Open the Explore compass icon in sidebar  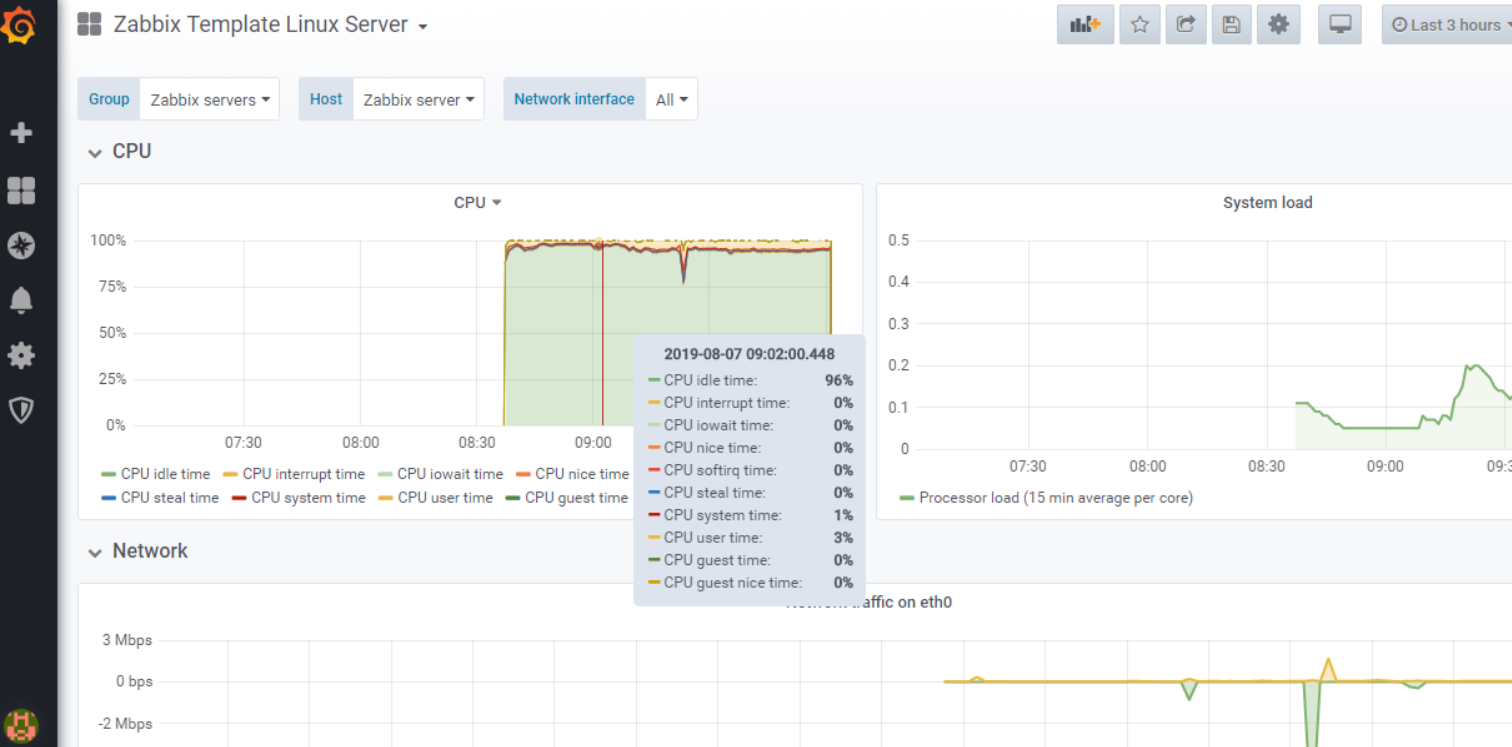click(x=21, y=245)
